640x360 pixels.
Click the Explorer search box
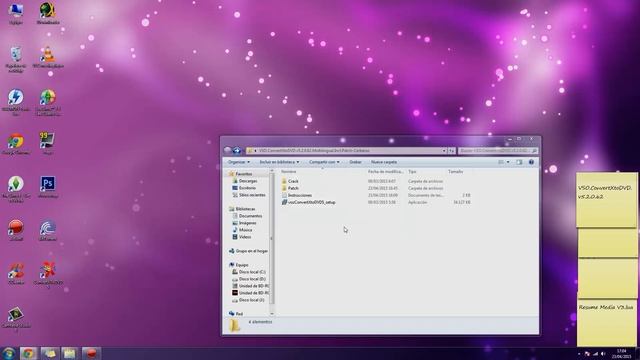[x=498, y=151]
